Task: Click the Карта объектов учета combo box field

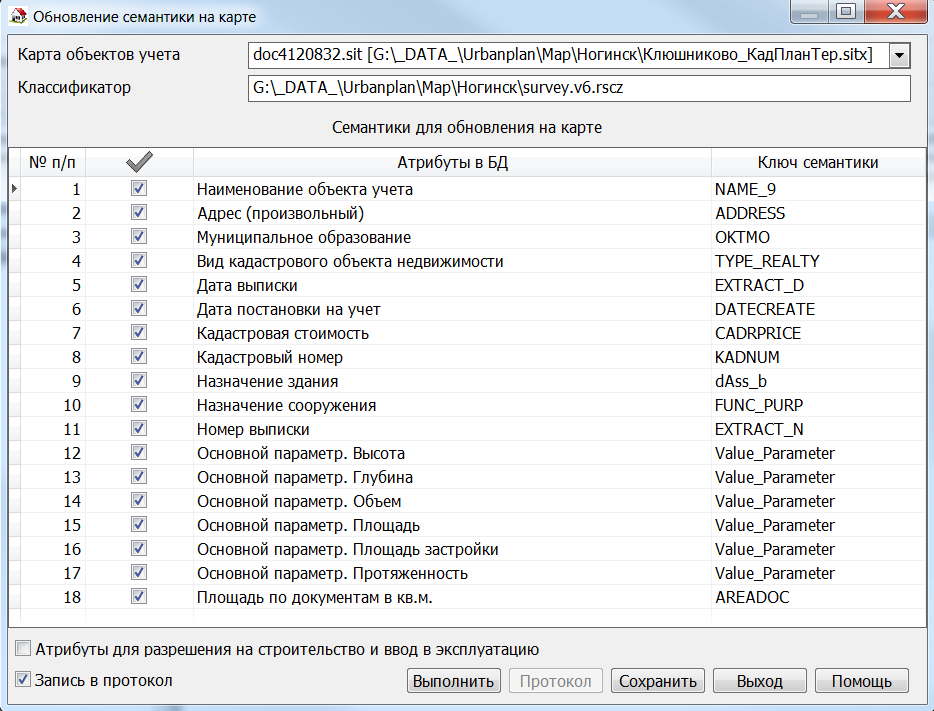Action: (566, 55)
